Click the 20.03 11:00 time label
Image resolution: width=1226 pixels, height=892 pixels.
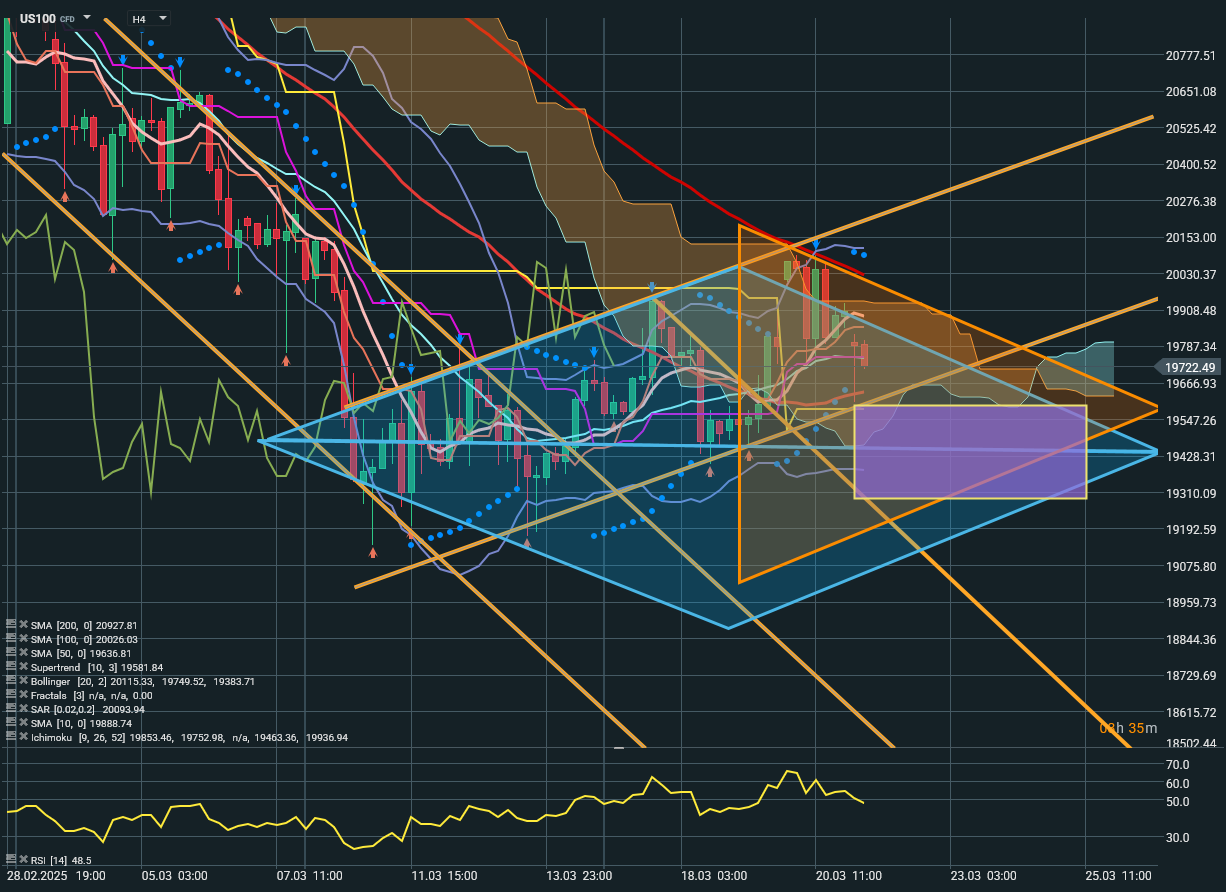point(848,875)
